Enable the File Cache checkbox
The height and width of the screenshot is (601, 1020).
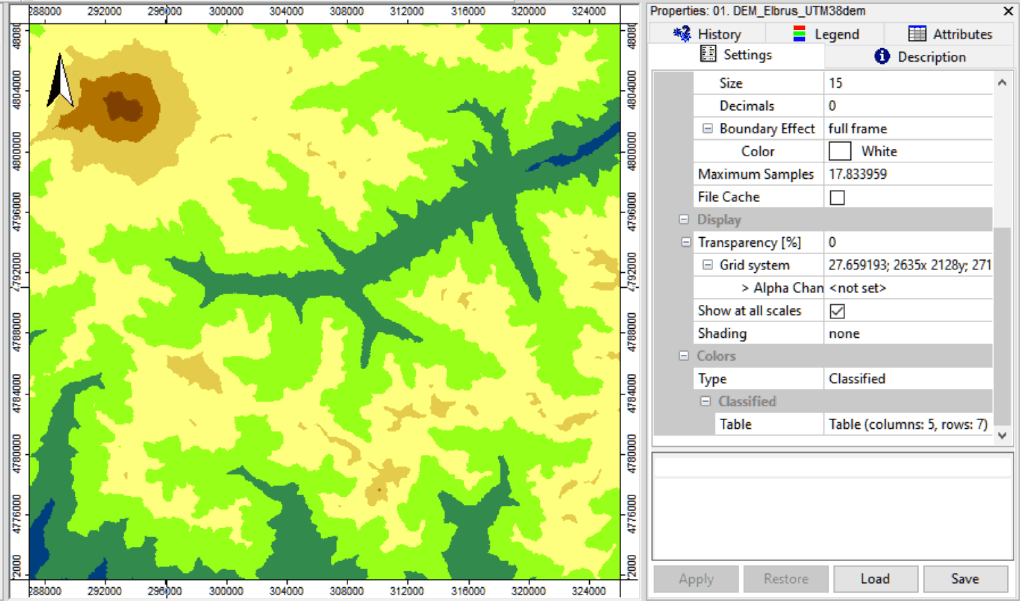pos(838,197)
